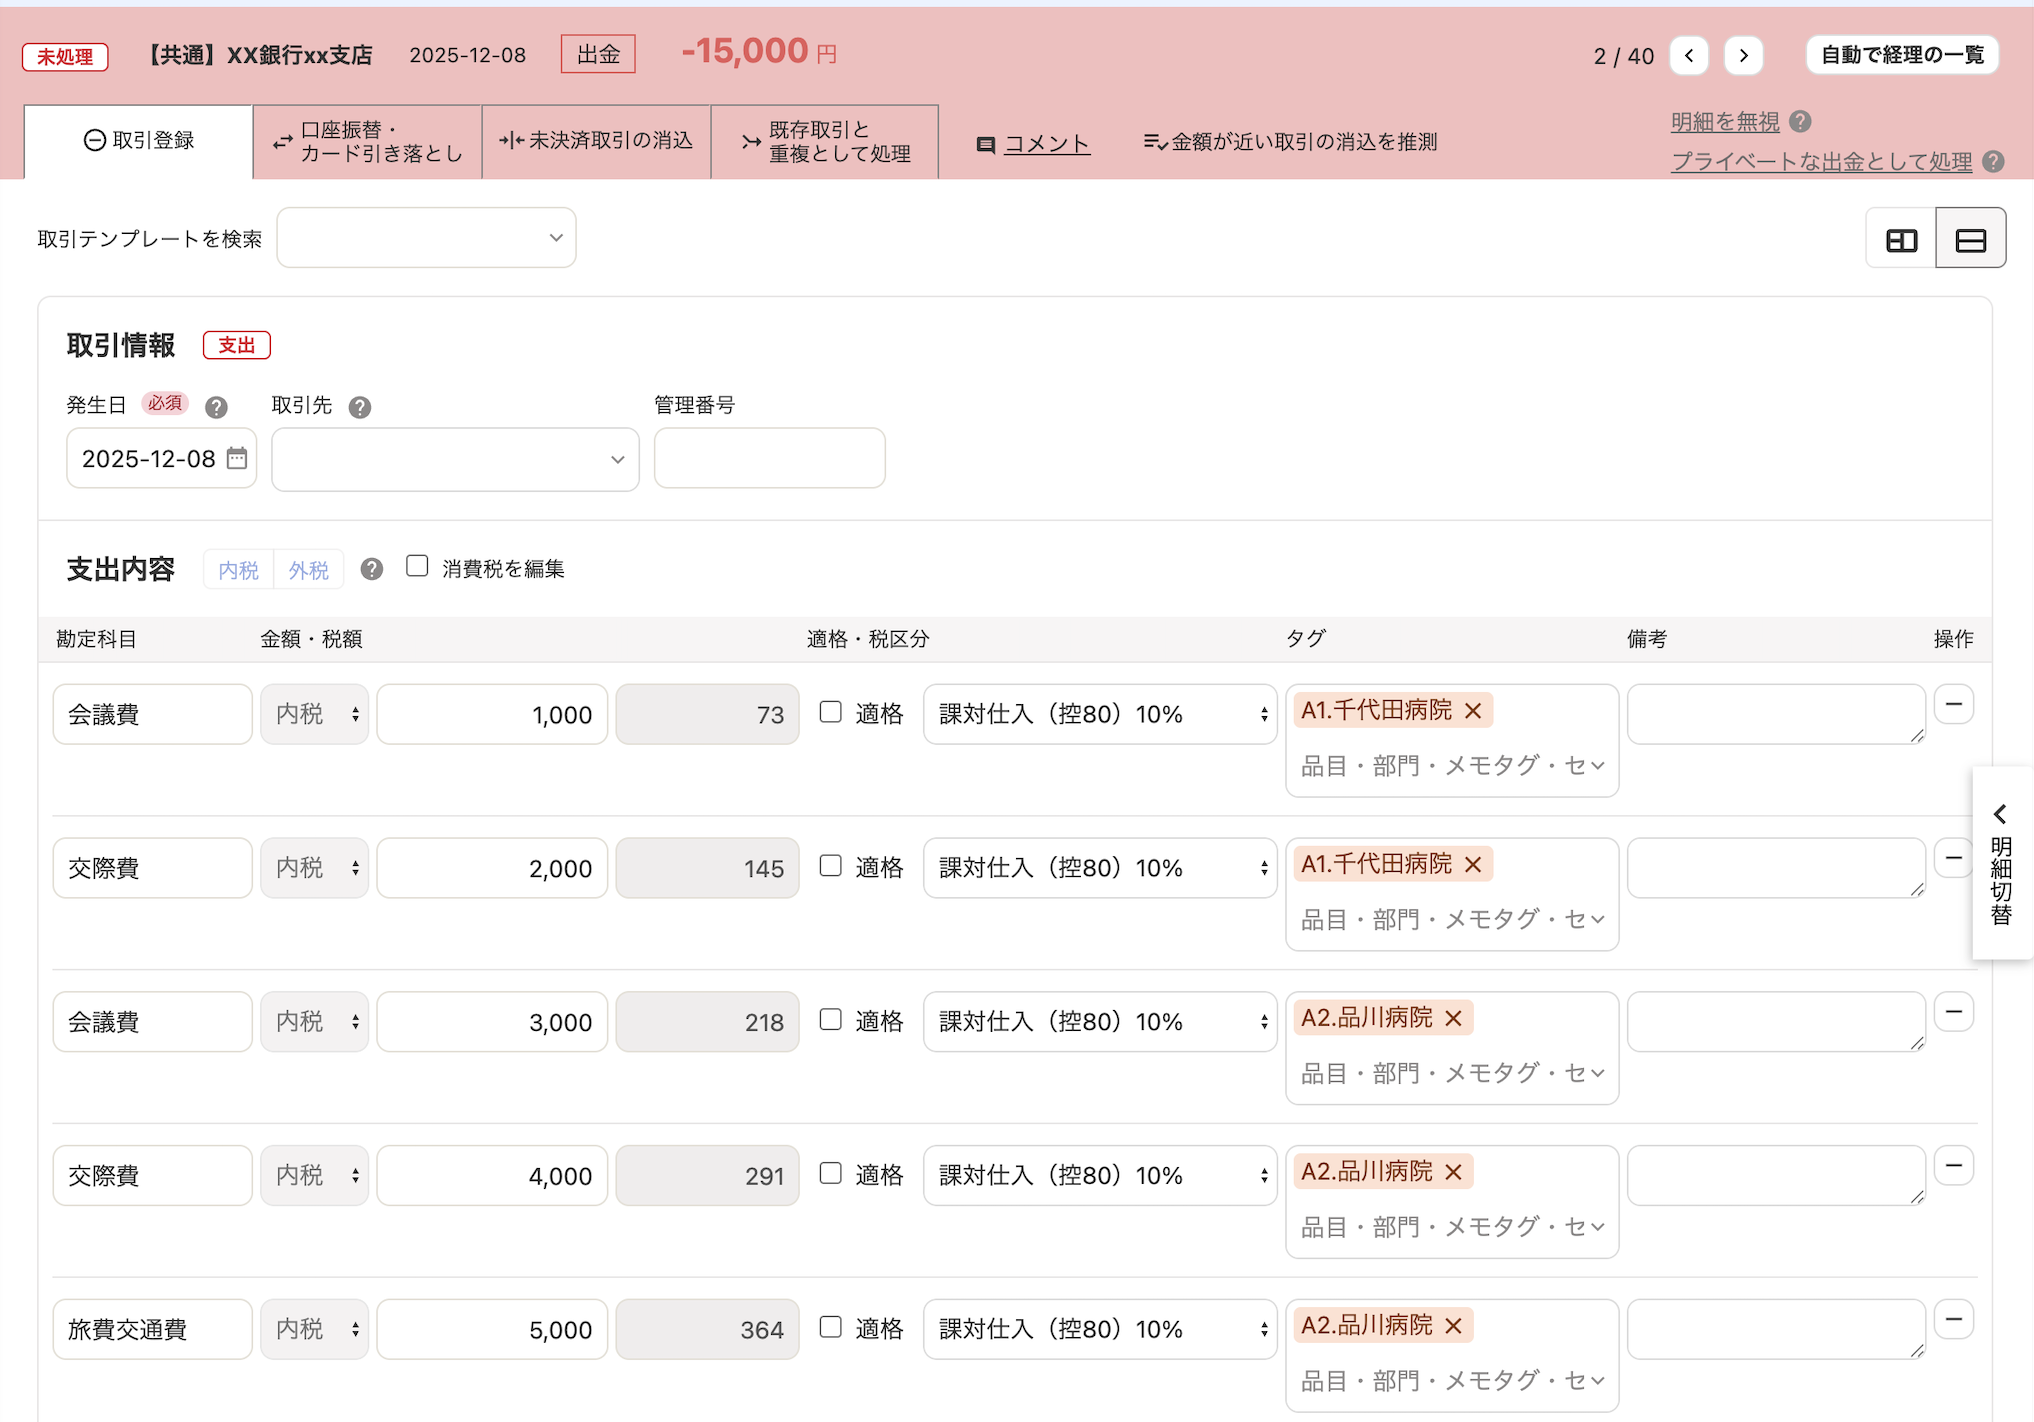Switch to split-column layout view icon

point(1901,239)
